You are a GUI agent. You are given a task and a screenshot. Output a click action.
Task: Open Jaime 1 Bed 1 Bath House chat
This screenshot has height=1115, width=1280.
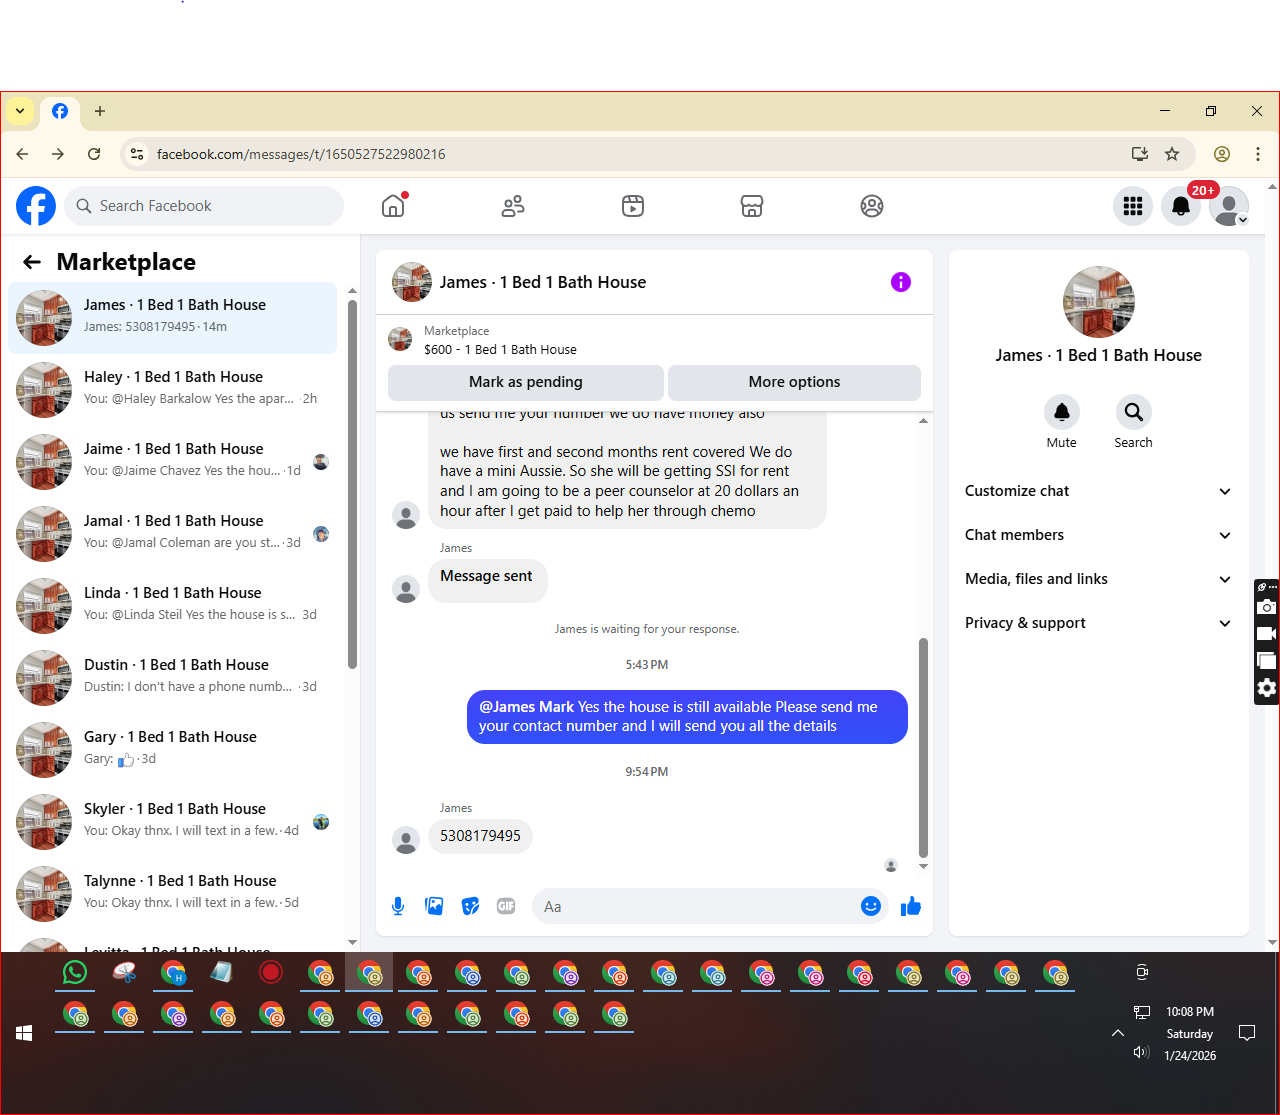[x=173, y=462]
